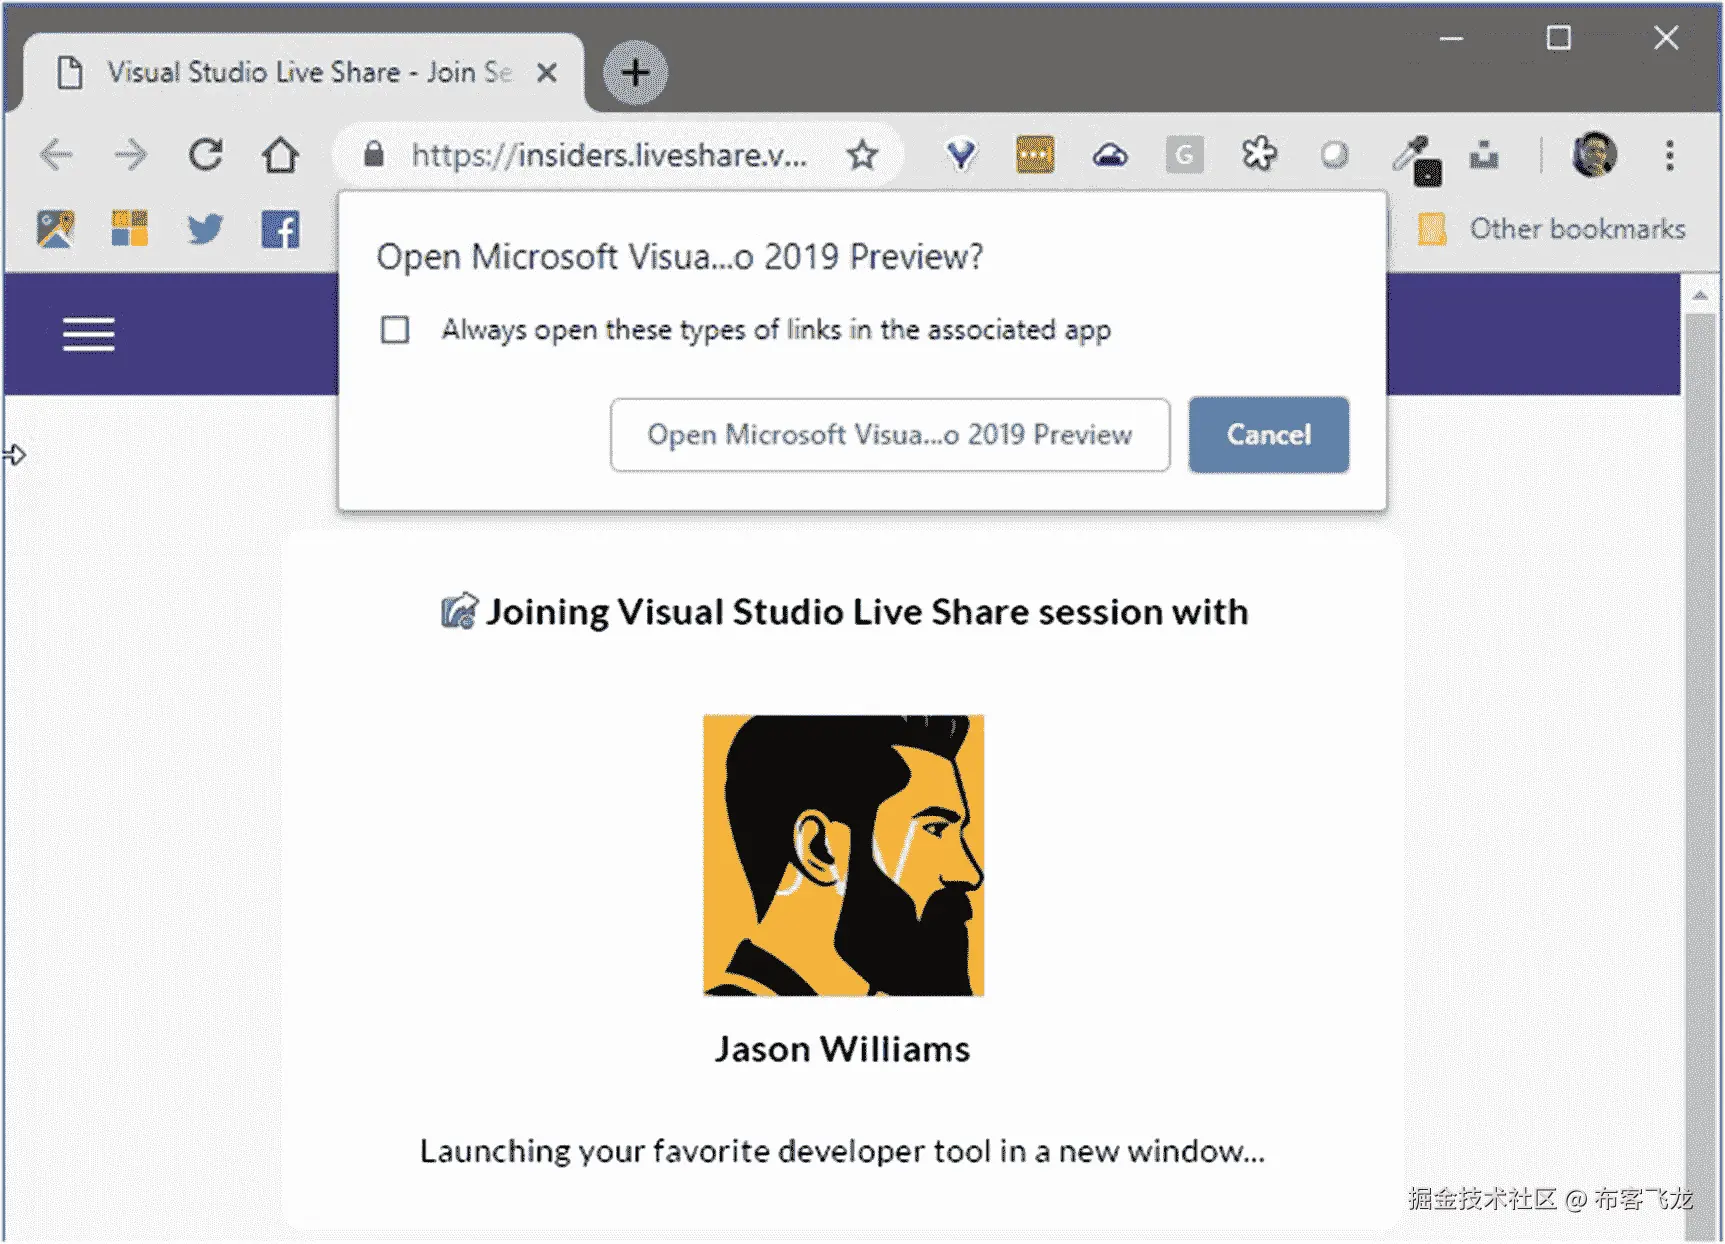Screen dimensions: 1725x1244
Task: Click the browser back arrow
Action: 56,155
